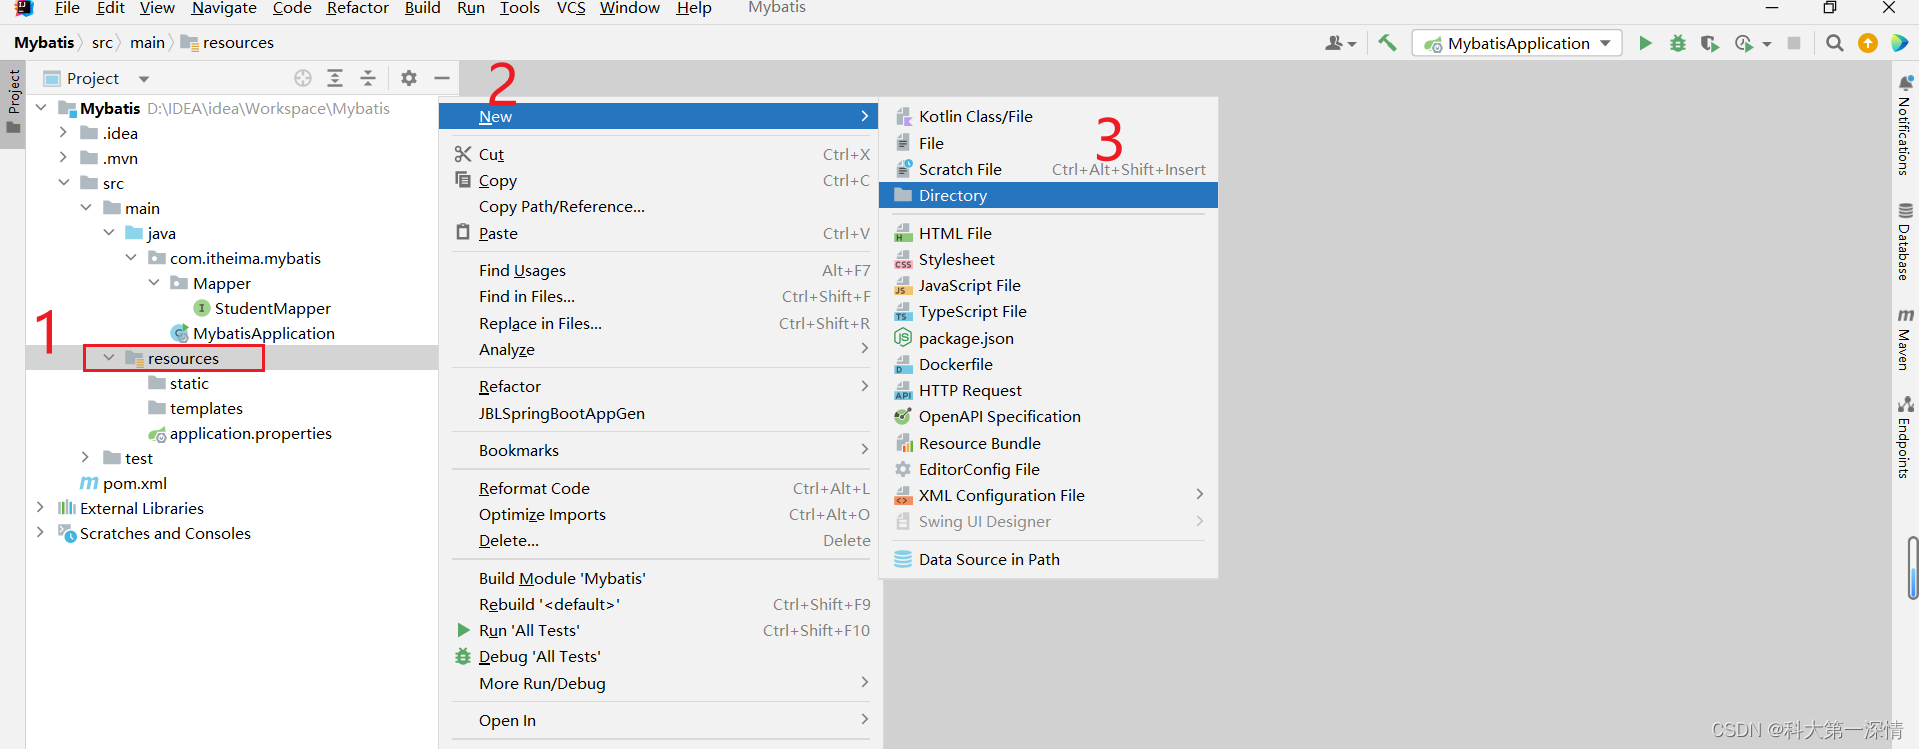Image resolution: width=1919 pixels, height=749 pixels.
Task: Select Data Source in Path
Action: tap(1048, 559)
